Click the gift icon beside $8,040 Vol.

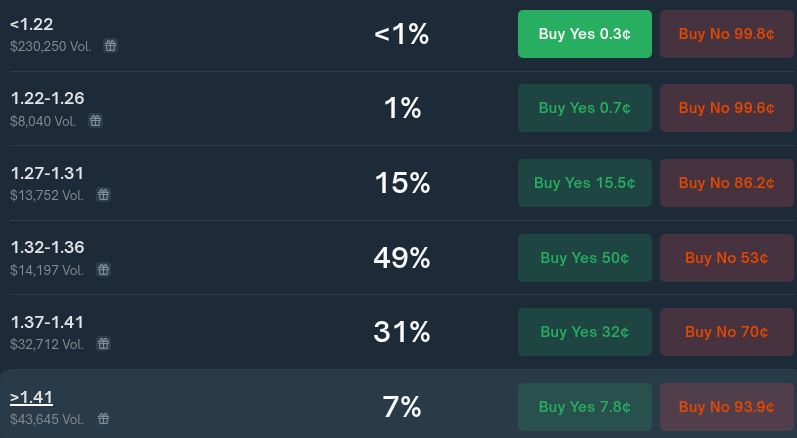(95, 121)
